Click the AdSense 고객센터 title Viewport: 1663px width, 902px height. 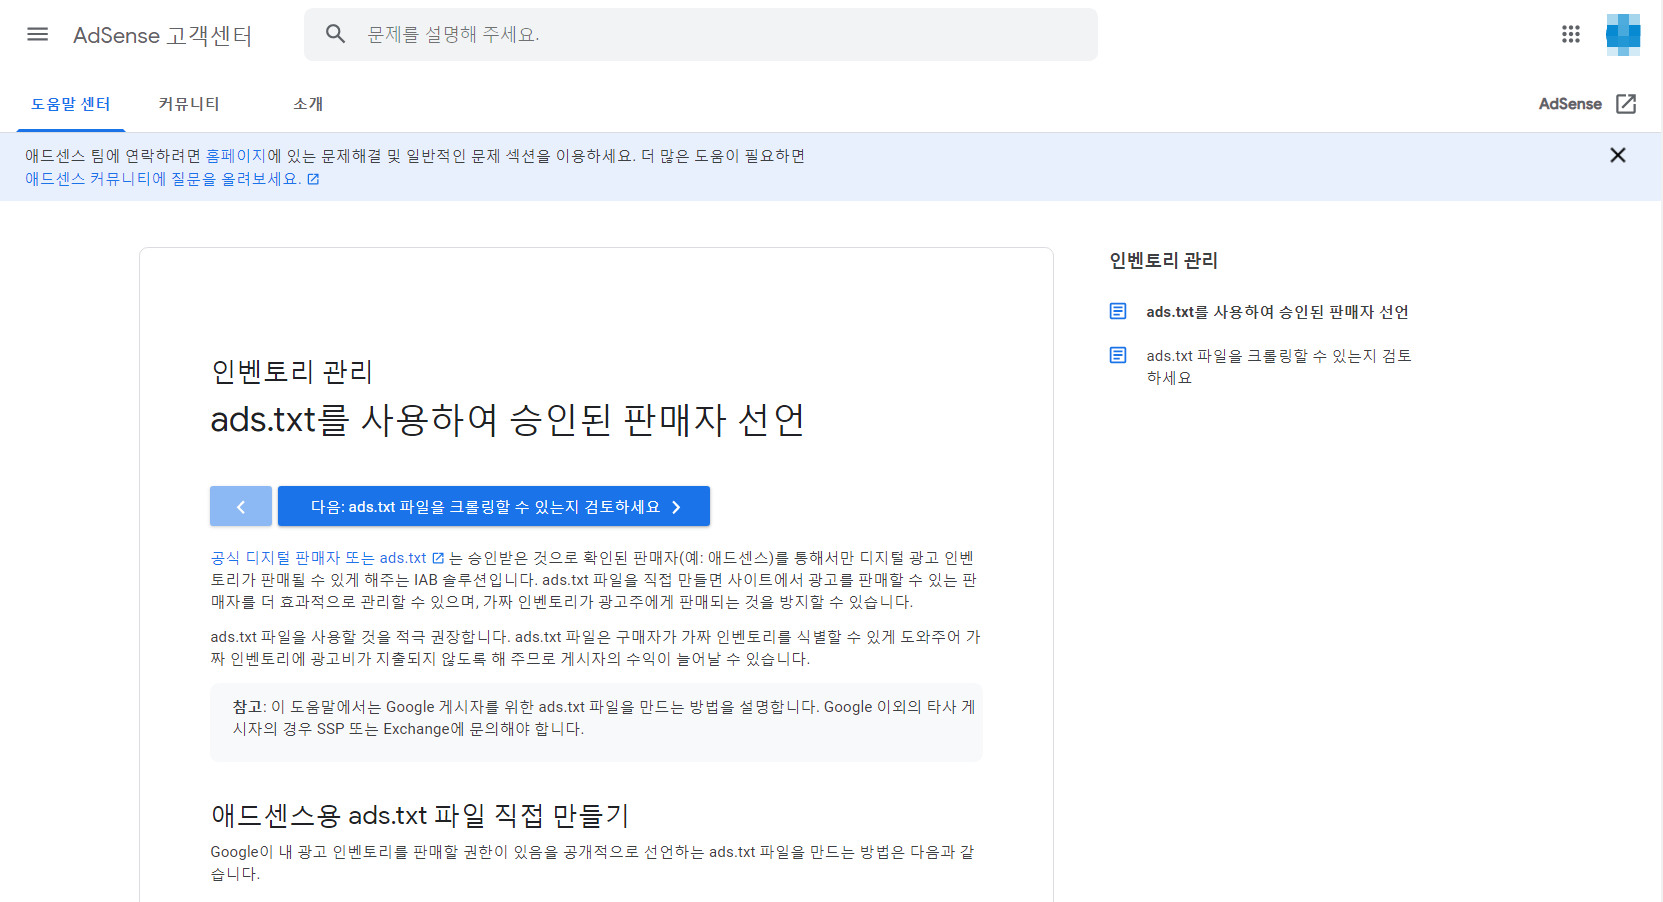coord(162,35)
